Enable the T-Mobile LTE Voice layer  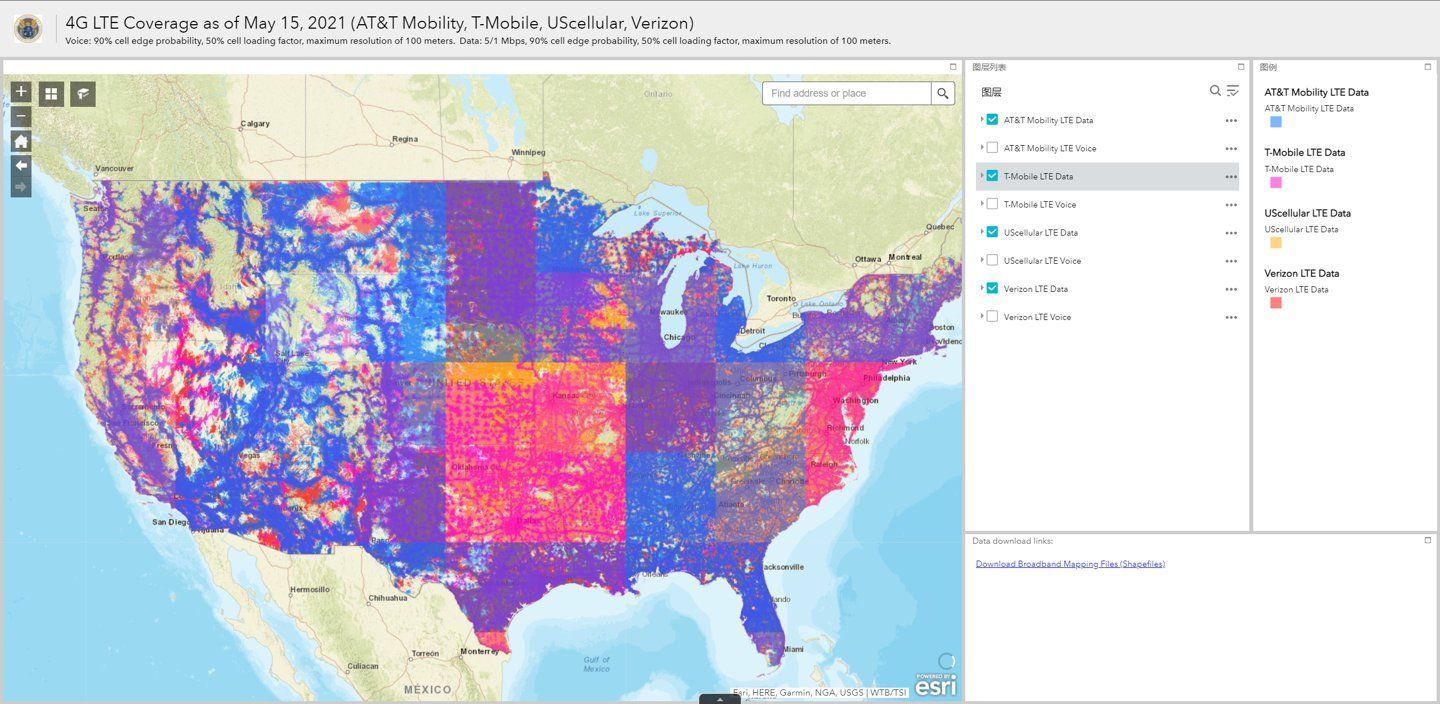(992, 204)
